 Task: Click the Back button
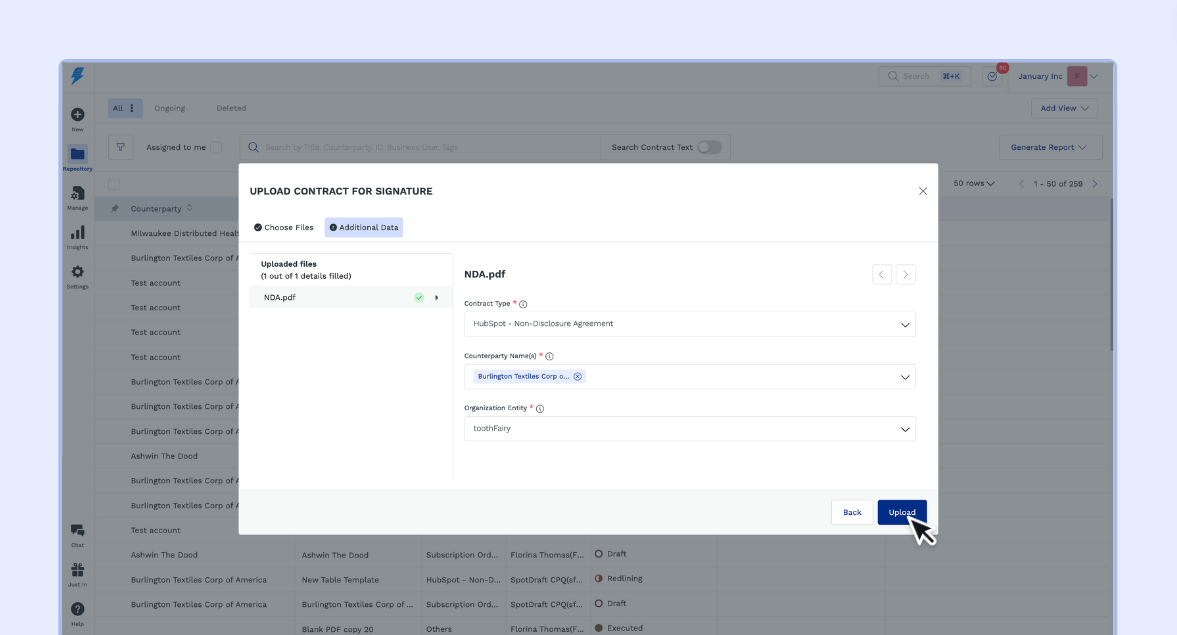852,512
